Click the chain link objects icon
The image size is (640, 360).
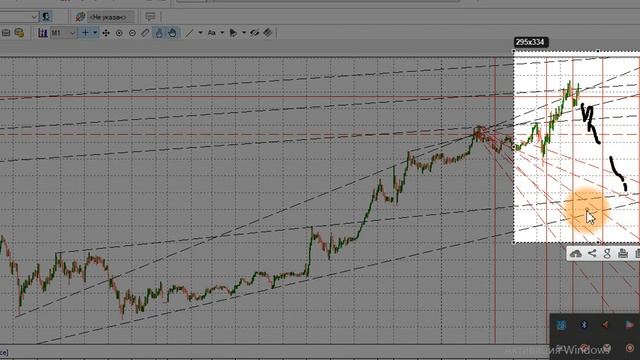pyautogui.click(x=255, y=33)
